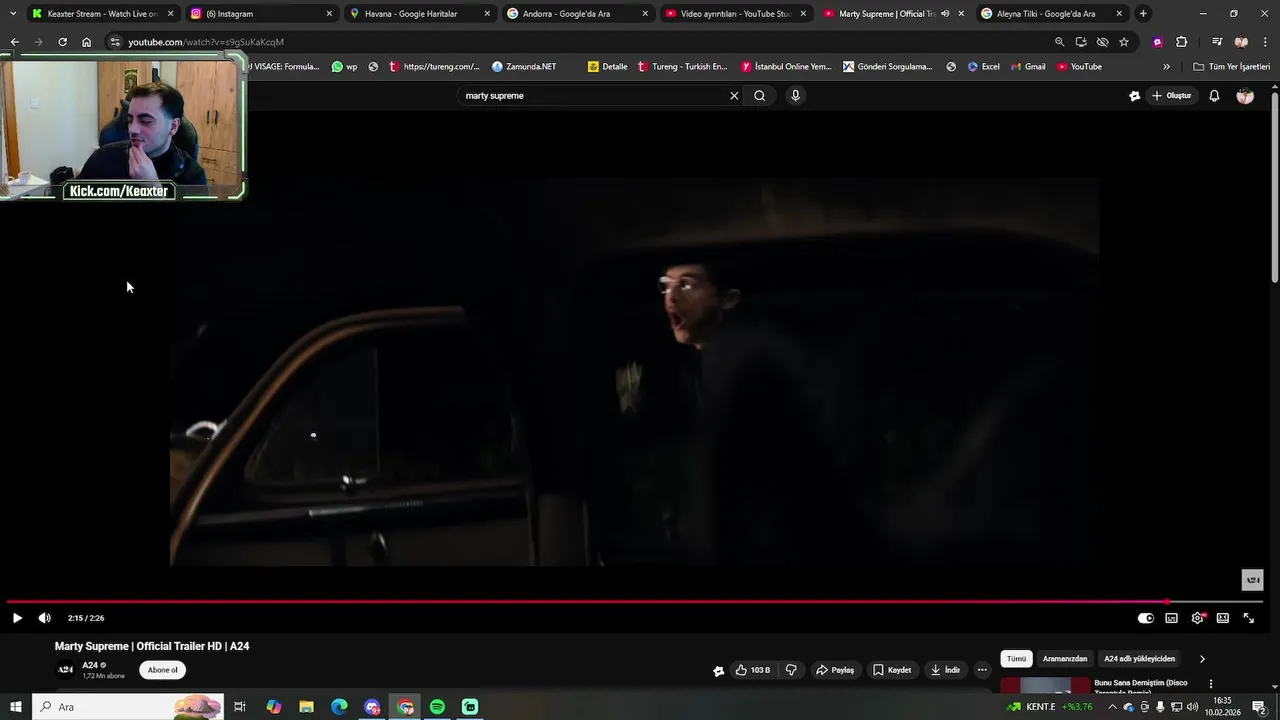Open options for Bunu Sana Demiştim video
This screenshot has height=720, width=1280.
pos(1211,685)
